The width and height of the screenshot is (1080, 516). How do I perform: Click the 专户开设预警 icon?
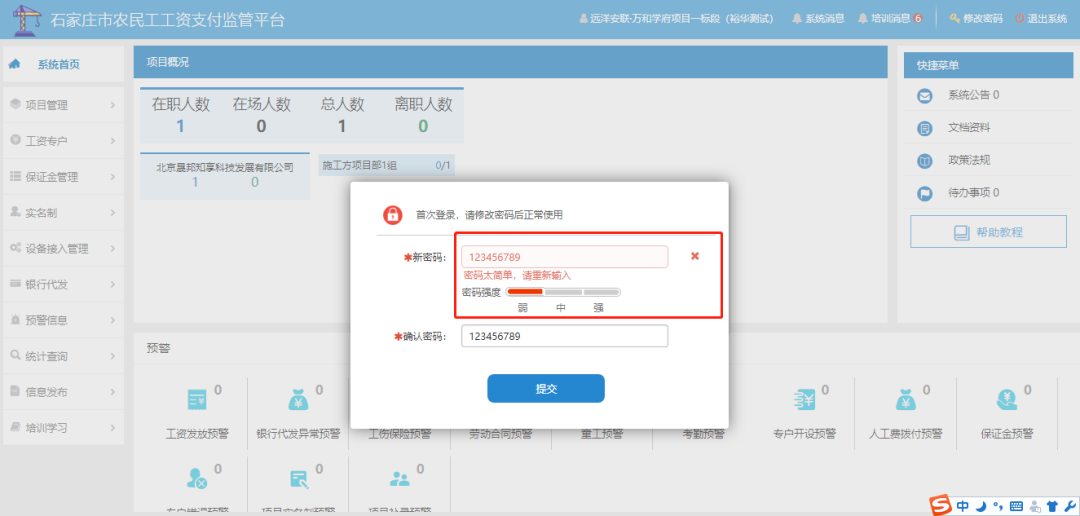[804, 400]
